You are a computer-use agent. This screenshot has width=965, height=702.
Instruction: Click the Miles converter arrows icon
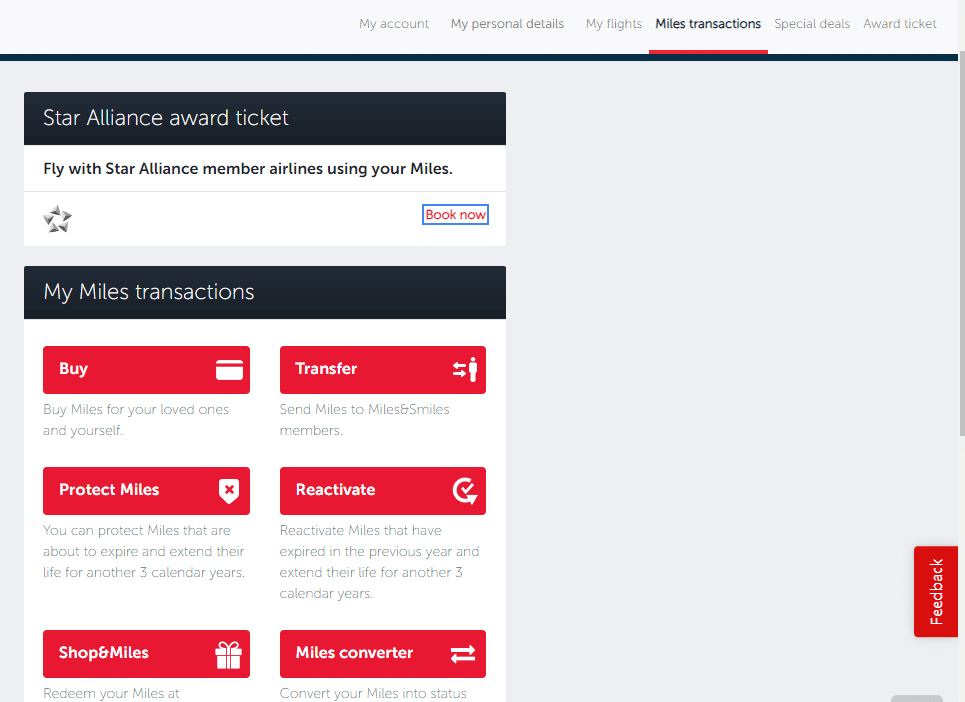(x=463, y=654)
